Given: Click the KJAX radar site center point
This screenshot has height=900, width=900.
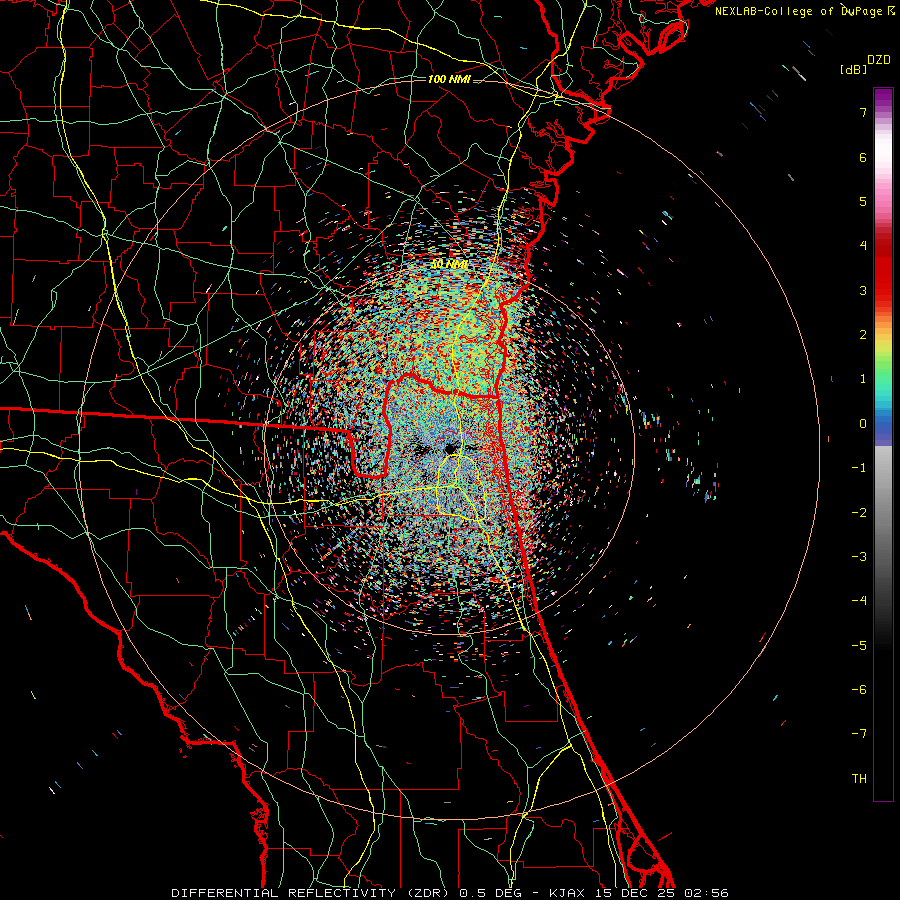Looking at the screenshot, I should click(x=449, y=448).
